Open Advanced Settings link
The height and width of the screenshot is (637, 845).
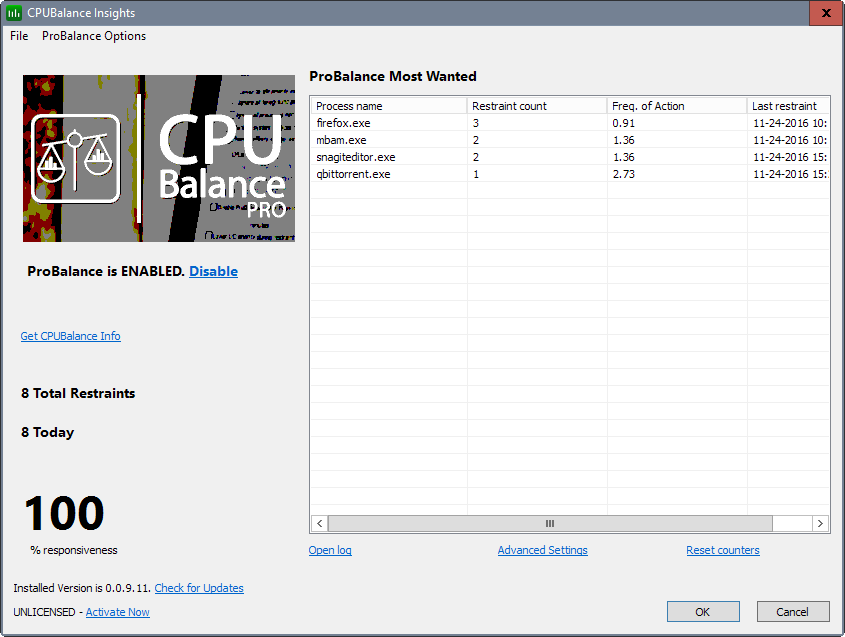point(543,550)
